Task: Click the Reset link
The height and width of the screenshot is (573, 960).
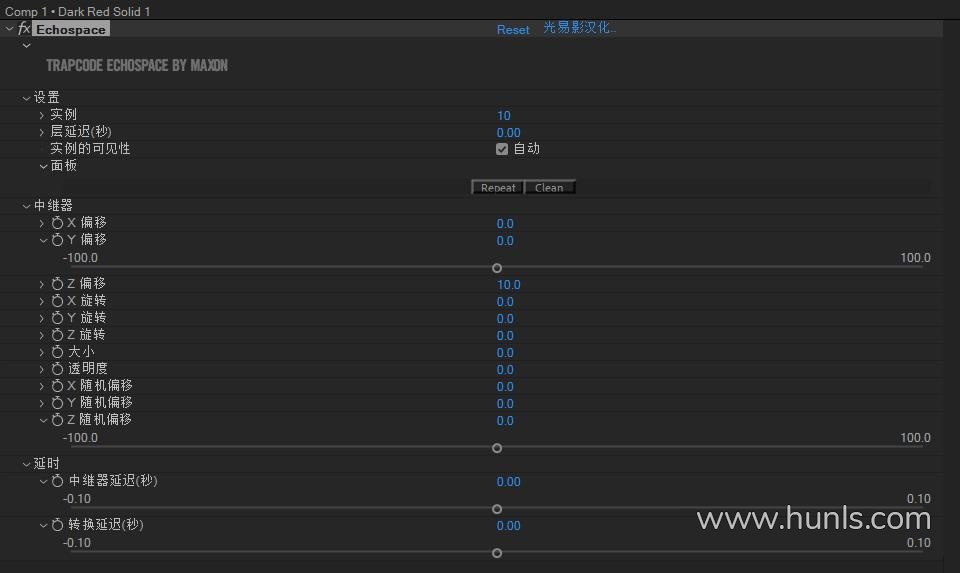Action: tap(513, 29)
